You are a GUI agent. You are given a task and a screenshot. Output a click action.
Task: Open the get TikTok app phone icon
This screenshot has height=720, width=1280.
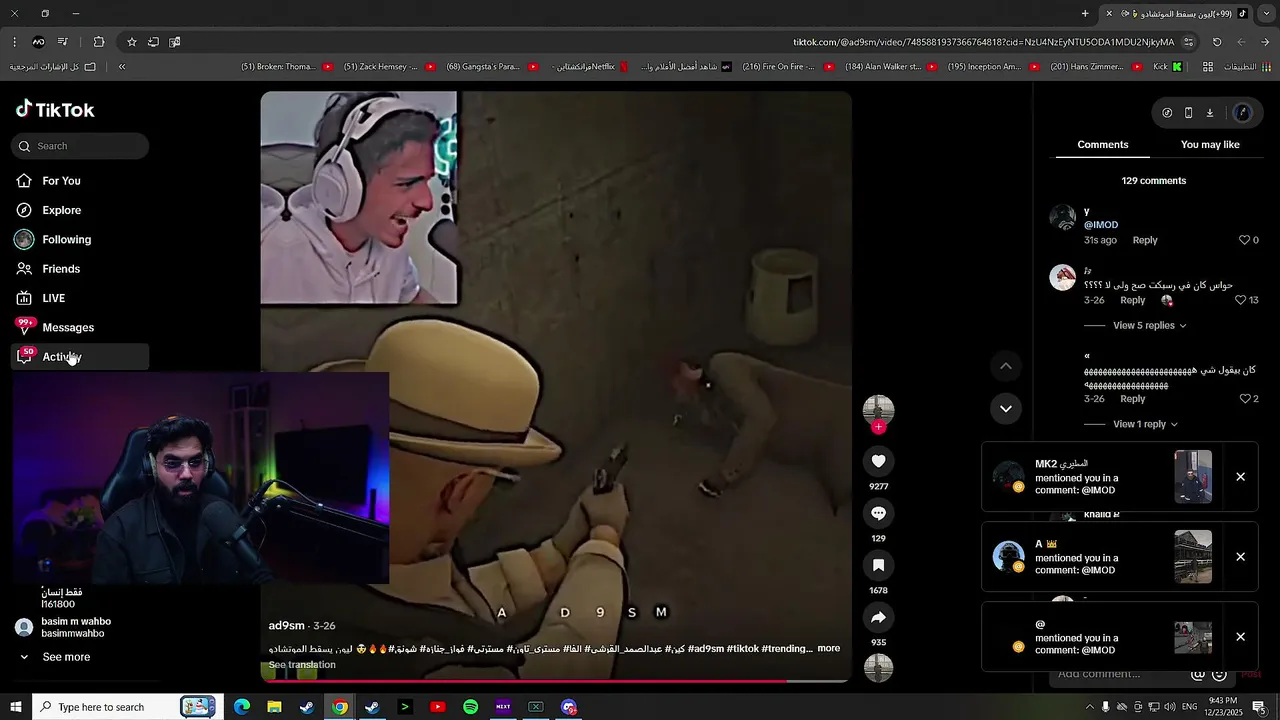[1188, 113]
